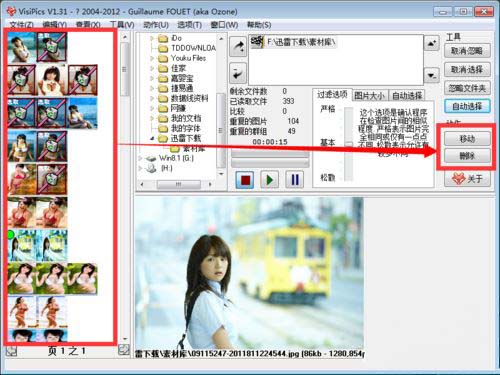This screenshot has height=375, width=500.
Task: Open the 动作(U) menu
Action: pos(156,25)
